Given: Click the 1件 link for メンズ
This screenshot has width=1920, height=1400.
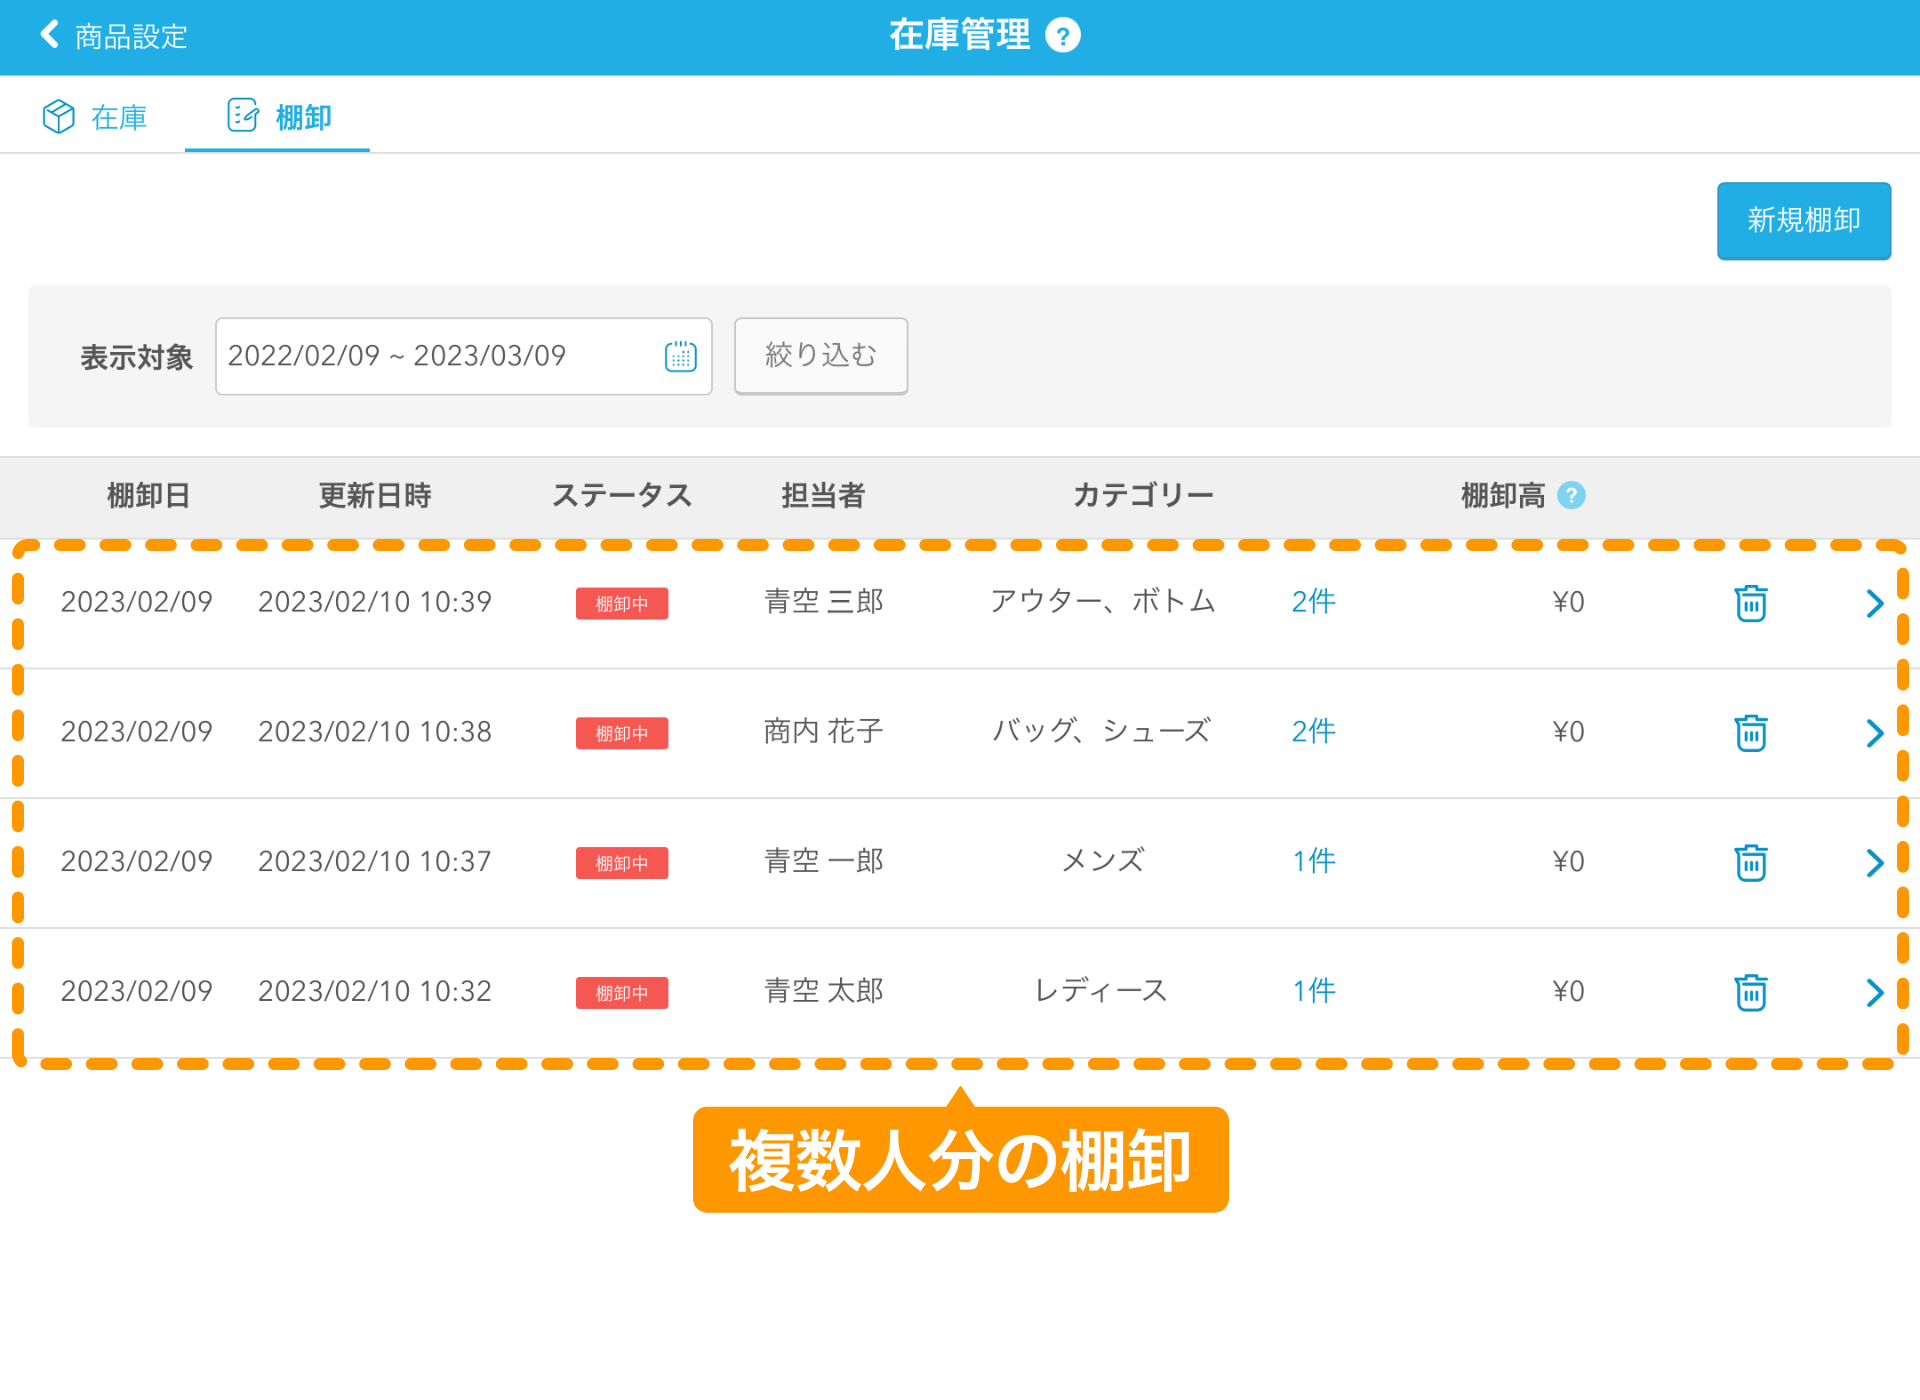Looking at the screenshot, I should pos(1314,861).
